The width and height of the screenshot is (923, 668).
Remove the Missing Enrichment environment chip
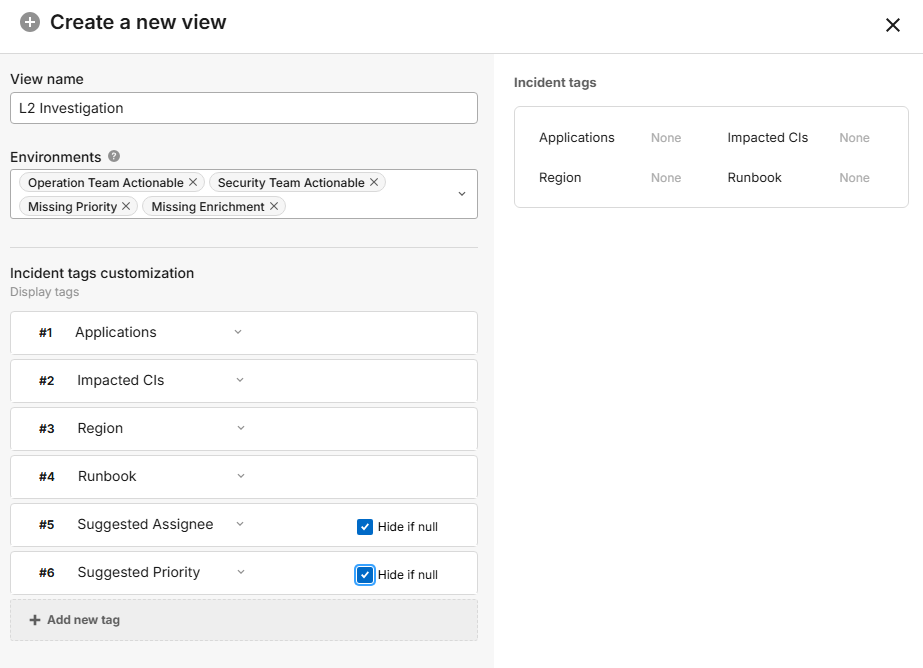point(274,207)
